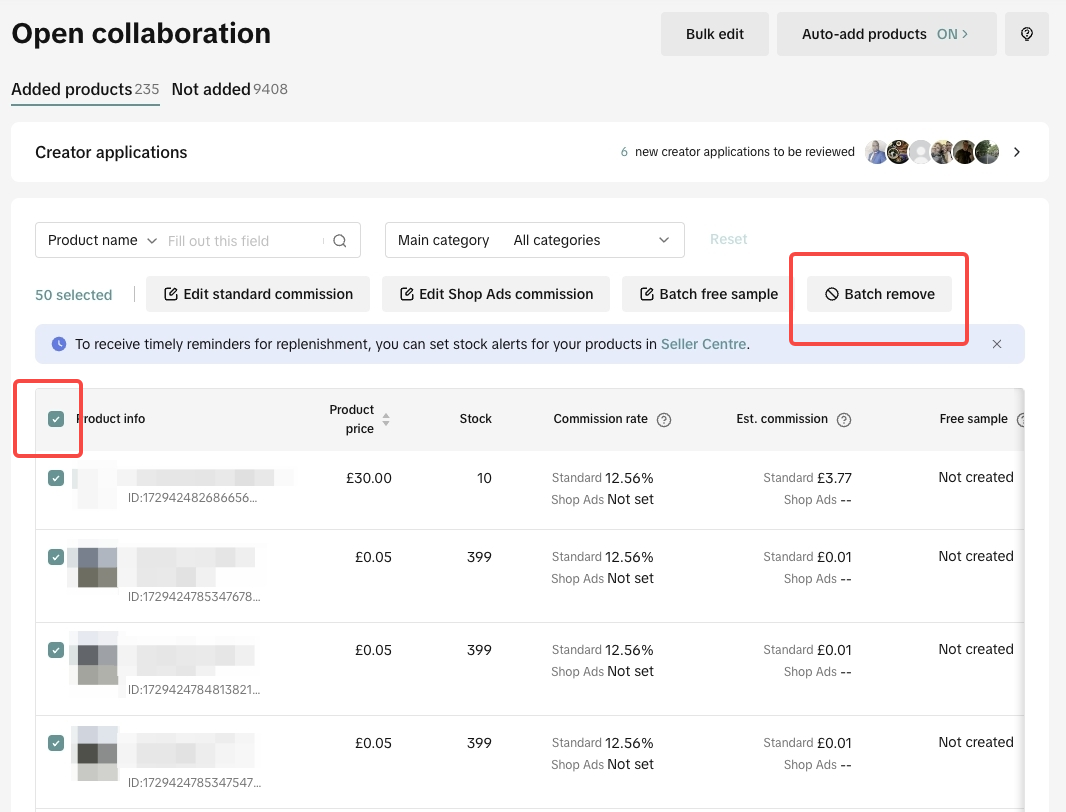The image size is (1066, 812).
Task: Click the help location pin icon
Action: 1026,34
